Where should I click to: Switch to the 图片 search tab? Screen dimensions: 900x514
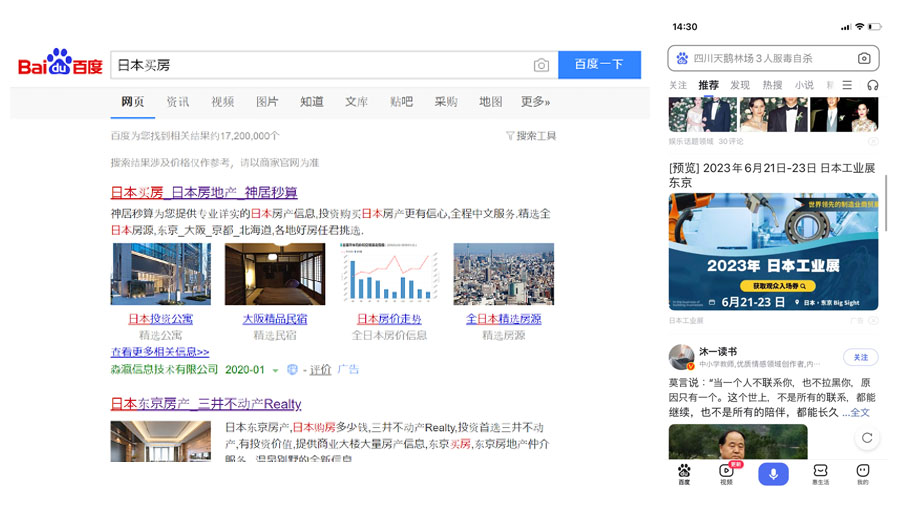(267, 102)
